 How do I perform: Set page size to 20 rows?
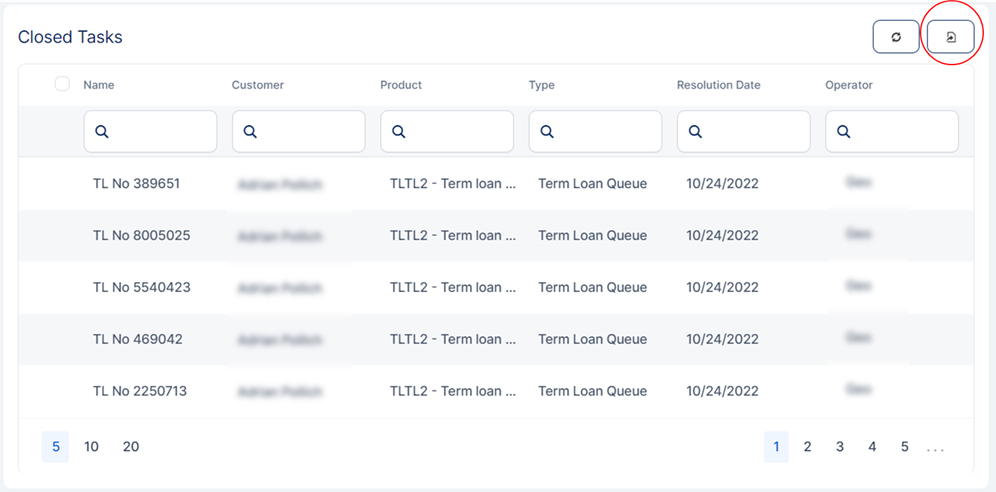click(131, 447)
